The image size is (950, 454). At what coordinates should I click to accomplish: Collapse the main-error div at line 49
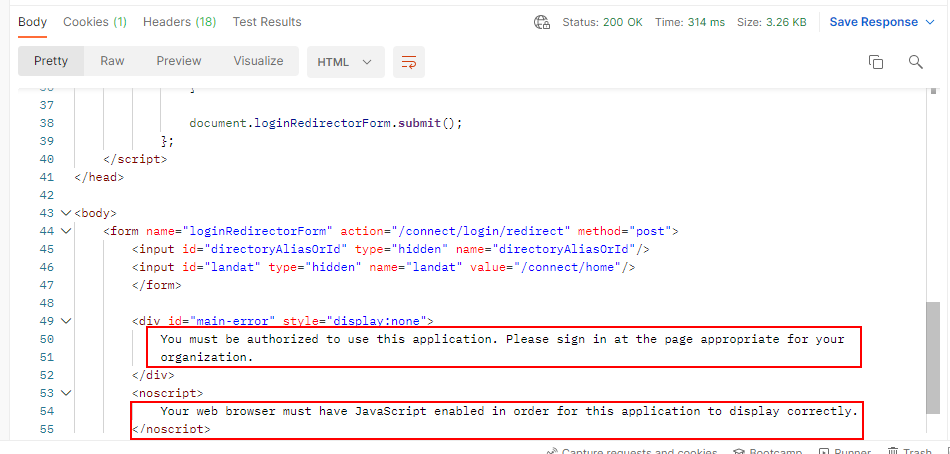point(66,321)
